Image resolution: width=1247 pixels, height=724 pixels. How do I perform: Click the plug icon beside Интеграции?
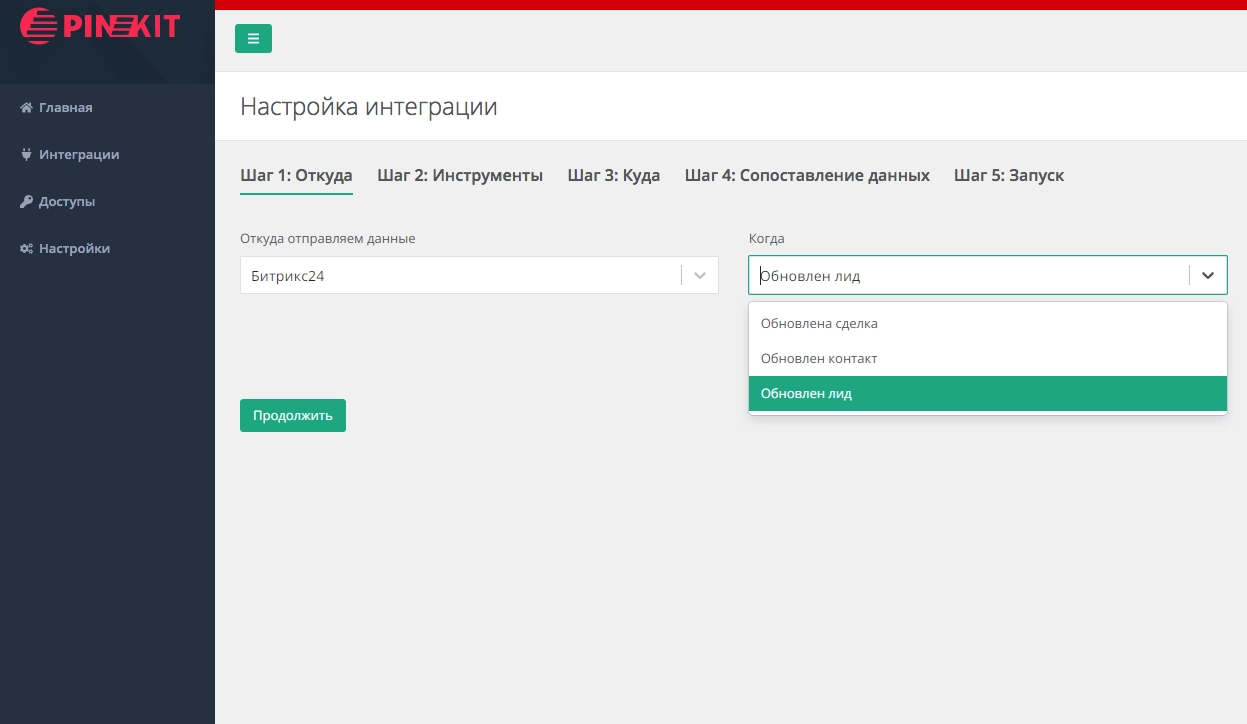[27, 155]
